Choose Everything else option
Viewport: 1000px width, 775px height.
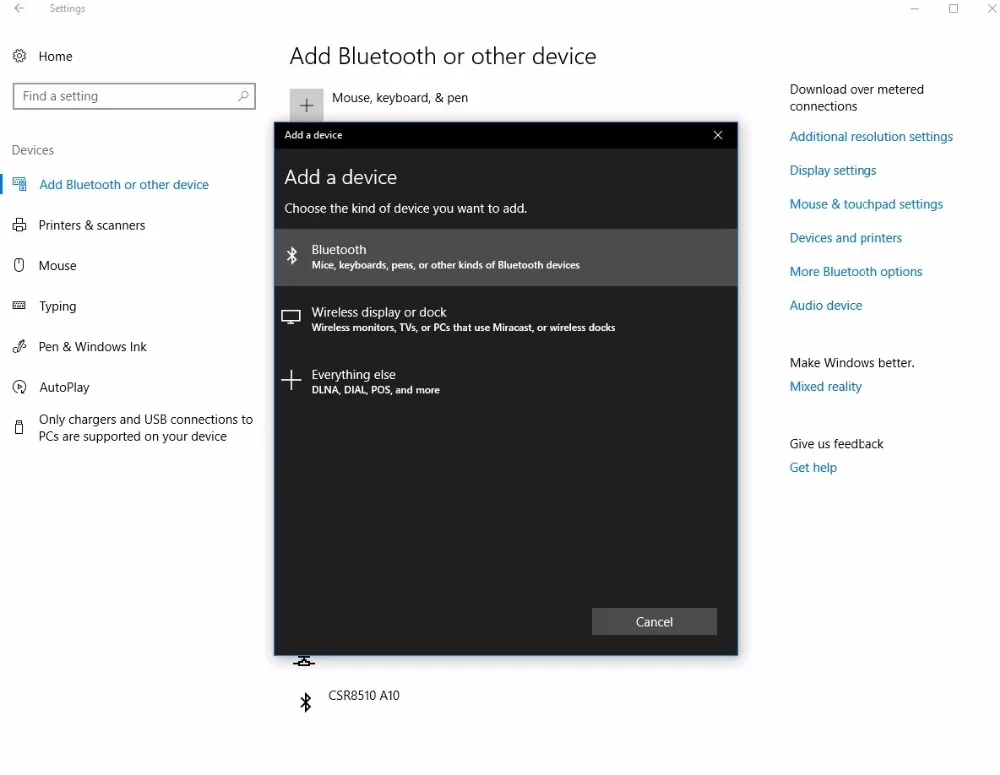pyautogui.click(x=506, y=382)
